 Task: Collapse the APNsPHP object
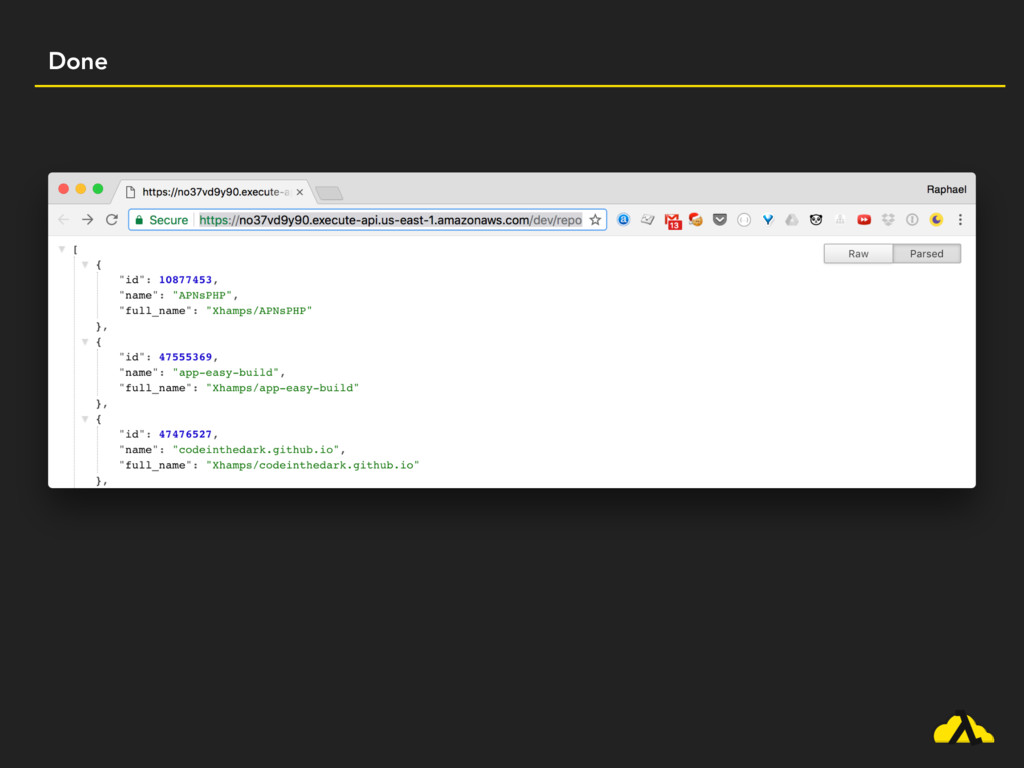point(85,264)
